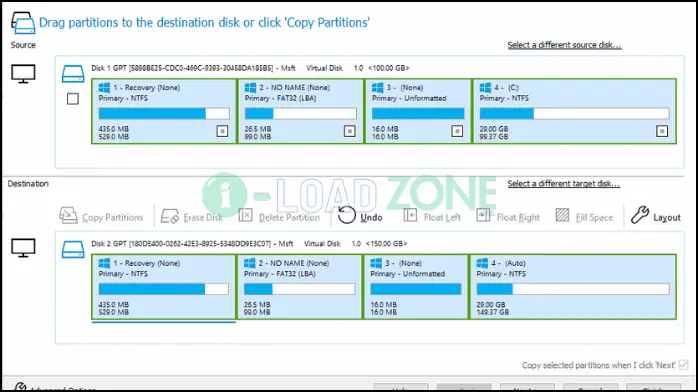Click usage bar of source Recovery partition
The width and height of the screenshot is (698, 392).
click(x=164, y=113)
